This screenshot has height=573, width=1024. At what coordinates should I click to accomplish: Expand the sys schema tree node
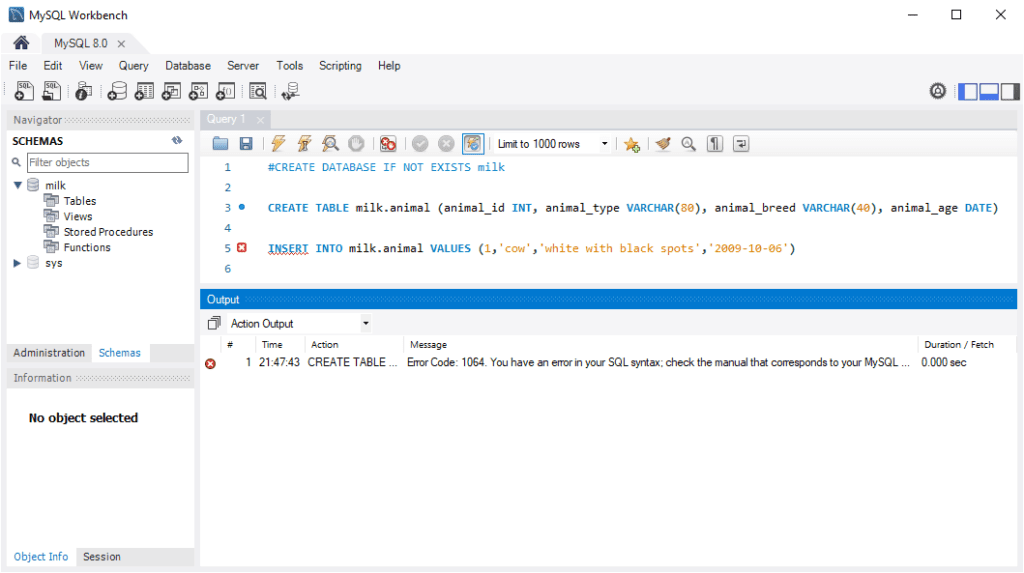[17, 263]
